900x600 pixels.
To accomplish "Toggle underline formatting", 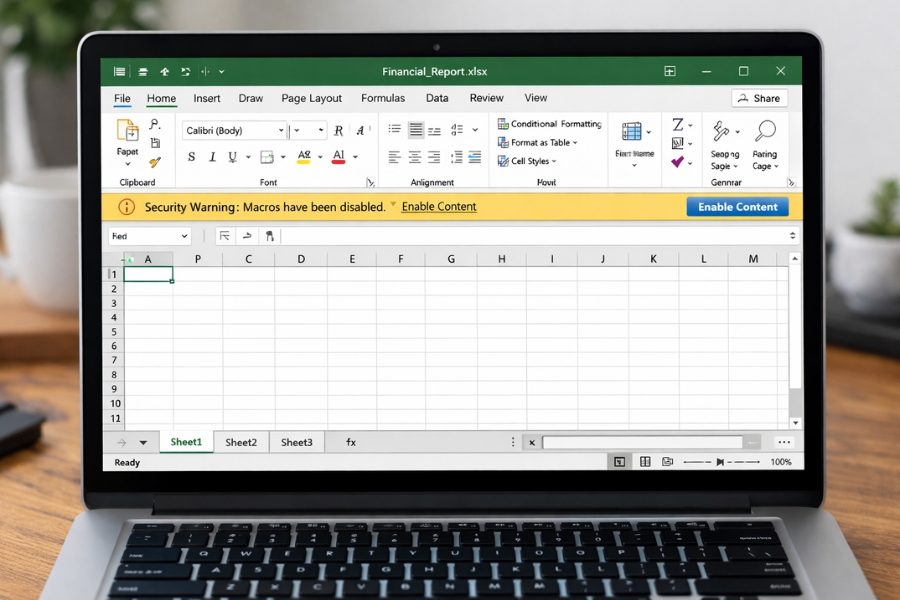I will (x=233, y=157).
